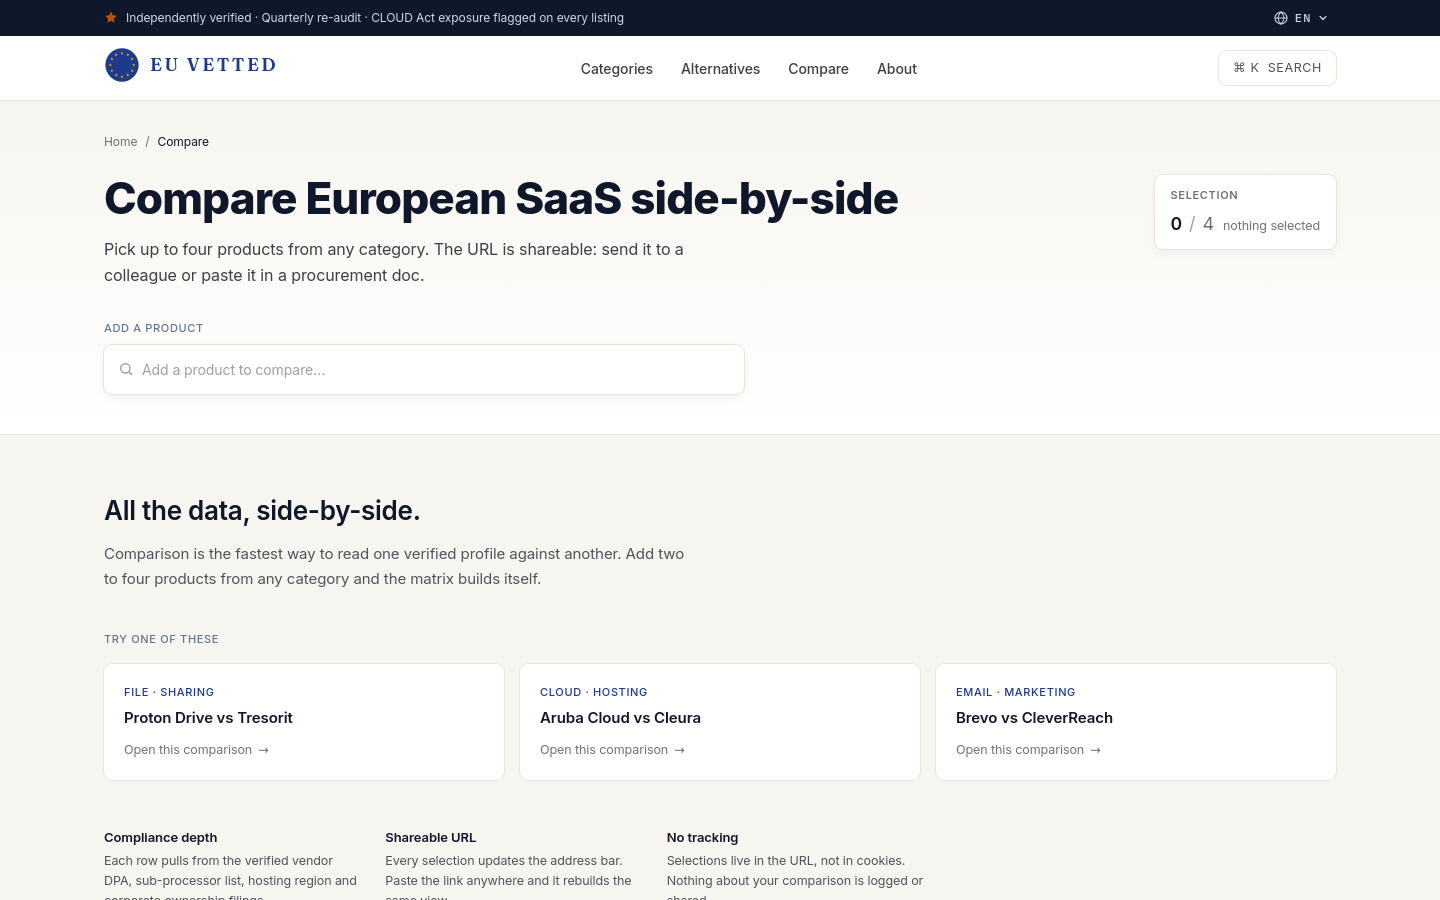Click the arrow on the Brevo vs CleverReach card

(x=1096, y=750)
